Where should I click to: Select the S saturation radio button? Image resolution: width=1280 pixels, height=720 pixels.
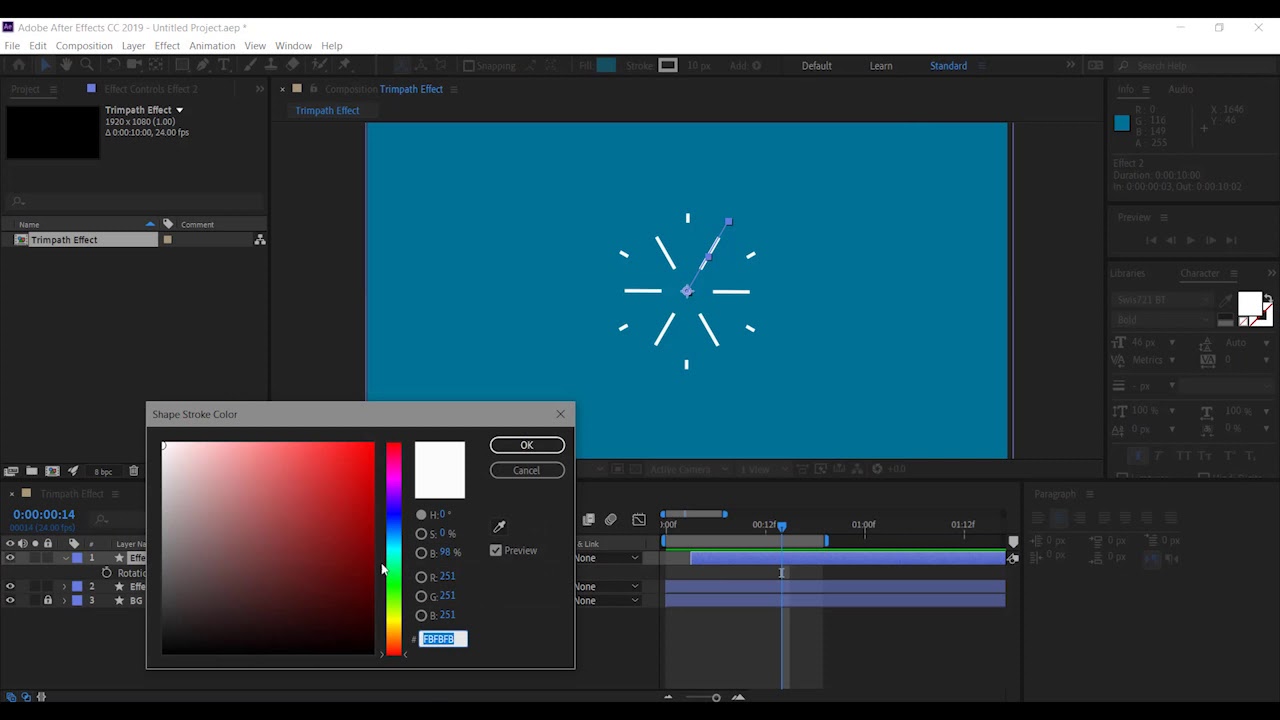pyautogui.click(x=421, y=534)
